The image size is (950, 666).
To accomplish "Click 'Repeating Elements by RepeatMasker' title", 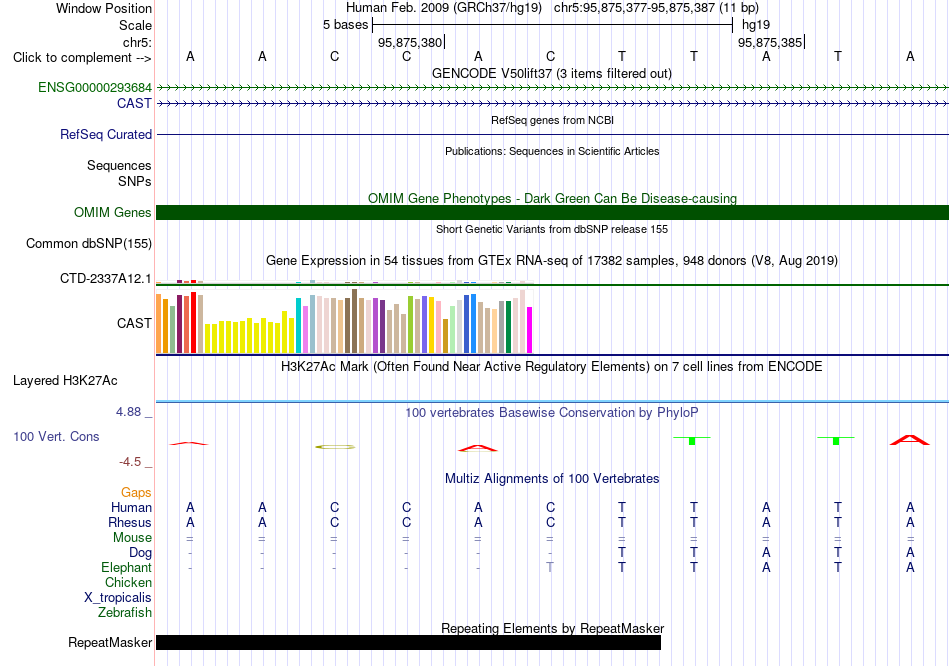I will pyautogui.click(x=552, y=628).
